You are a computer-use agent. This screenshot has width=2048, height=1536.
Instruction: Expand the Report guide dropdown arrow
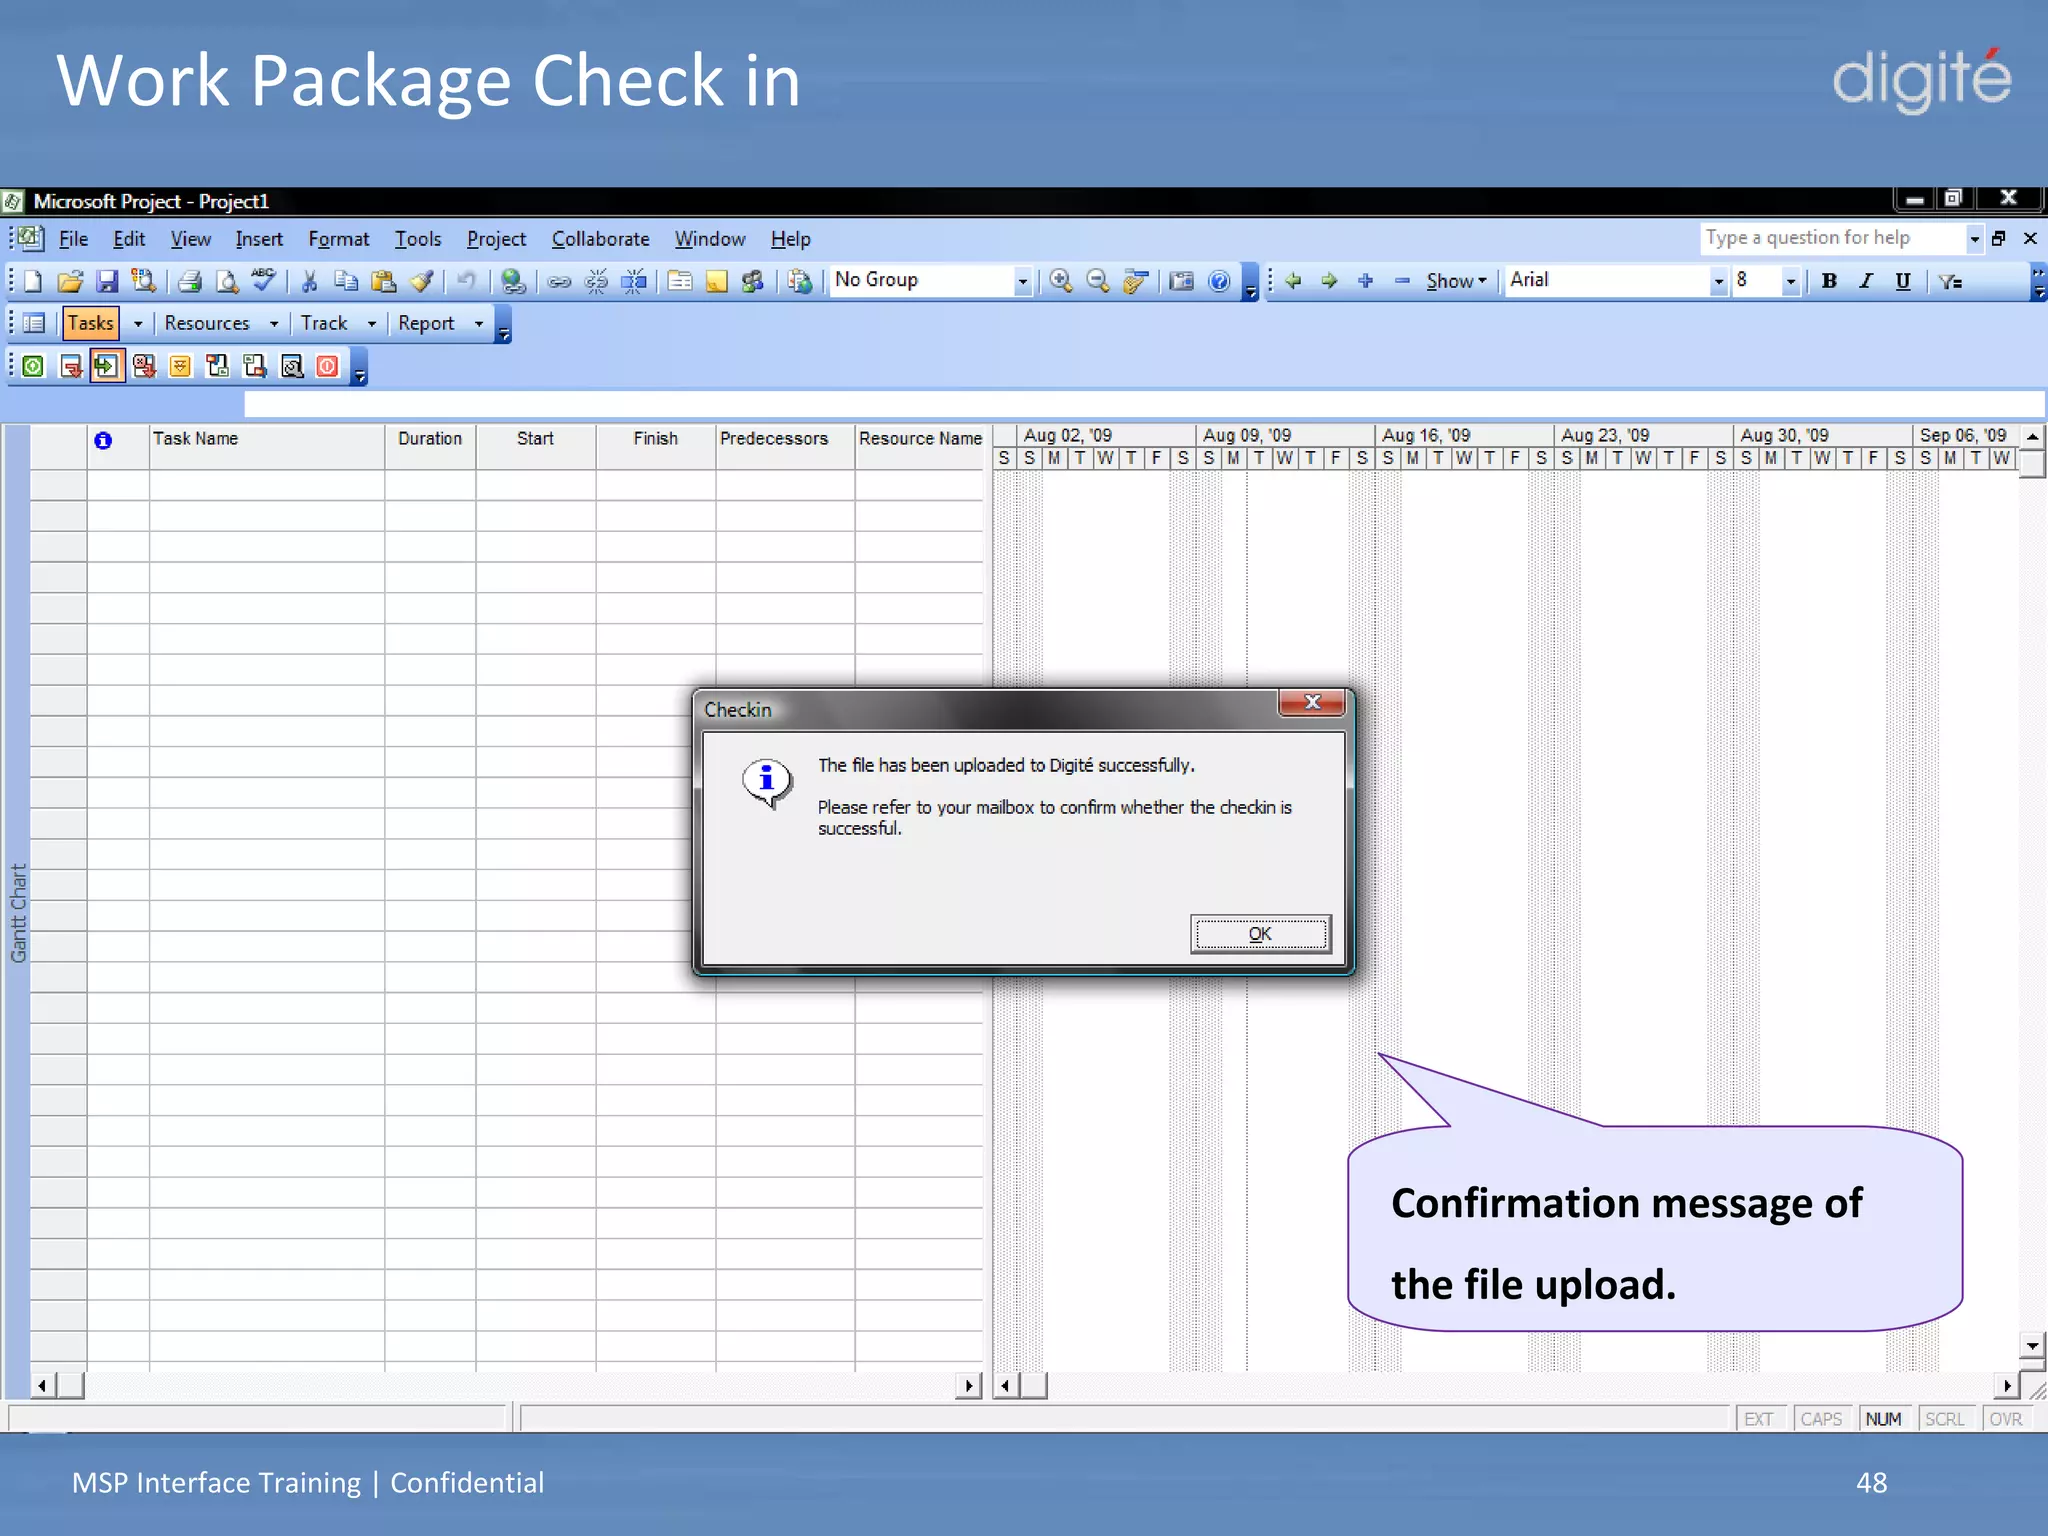[479, 323]
